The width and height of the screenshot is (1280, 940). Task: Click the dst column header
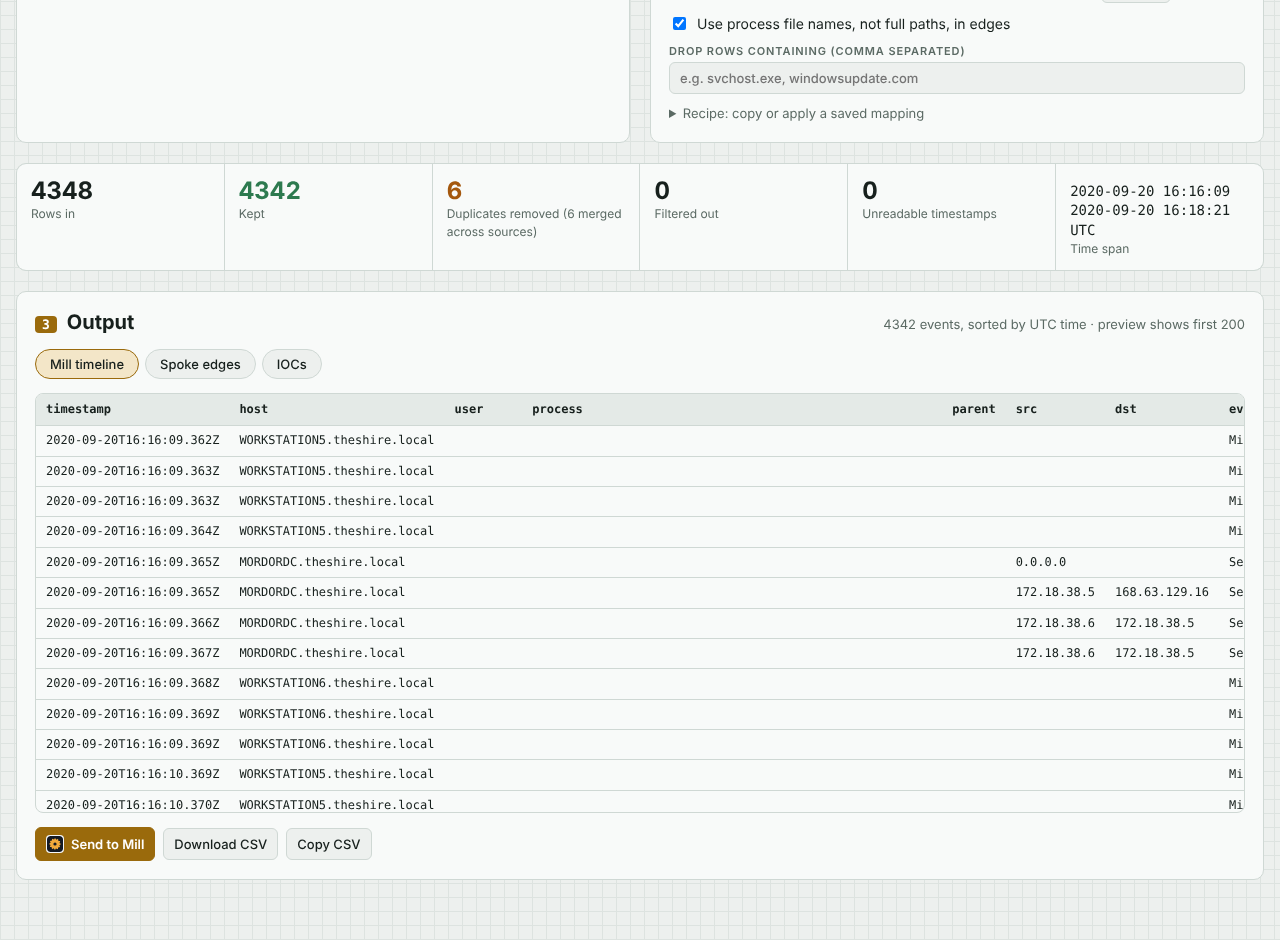pyautogui.click(x=1126, y=409)
